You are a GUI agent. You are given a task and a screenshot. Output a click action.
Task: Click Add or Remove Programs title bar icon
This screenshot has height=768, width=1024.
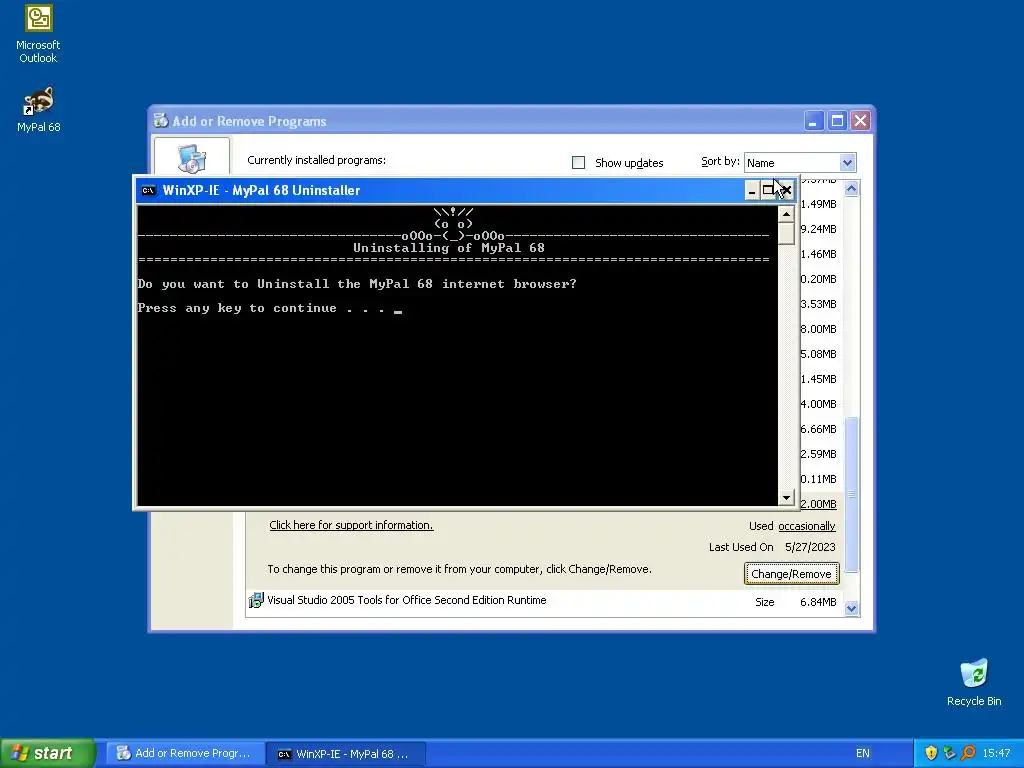click(161, 121)
